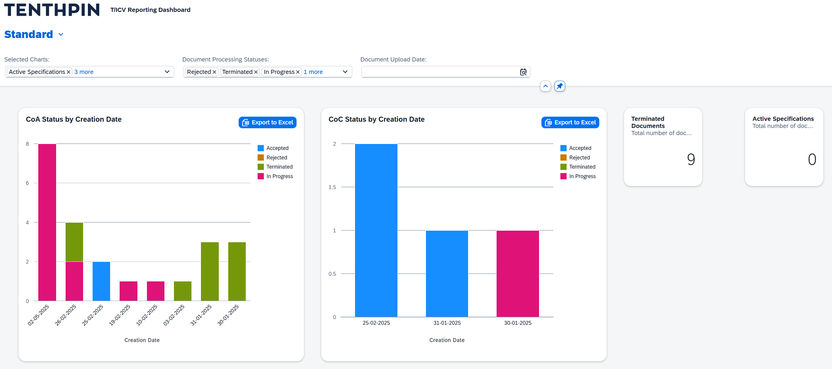This screenshot has width=832, height=369.
Task: Remove the In Progress status token
Action: 298,72
